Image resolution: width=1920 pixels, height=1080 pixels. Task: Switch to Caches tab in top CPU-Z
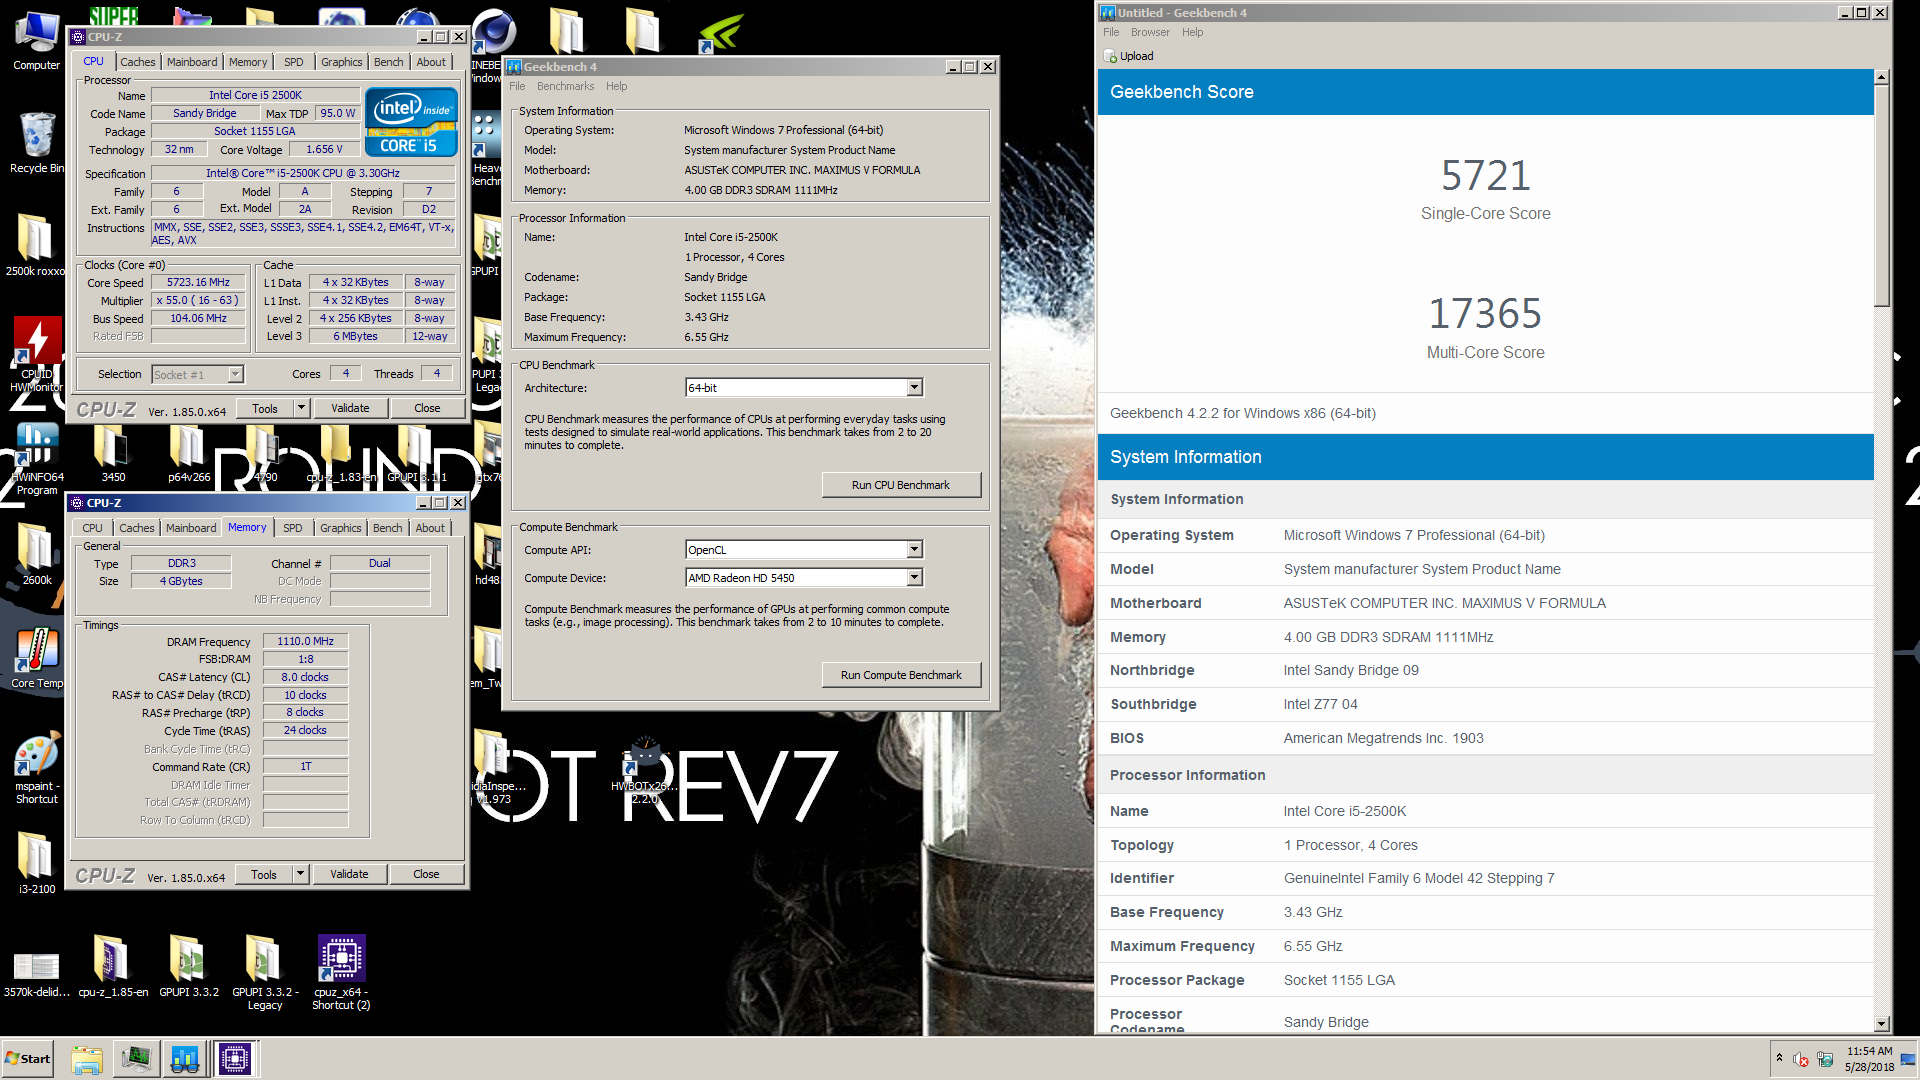[138, 62]
